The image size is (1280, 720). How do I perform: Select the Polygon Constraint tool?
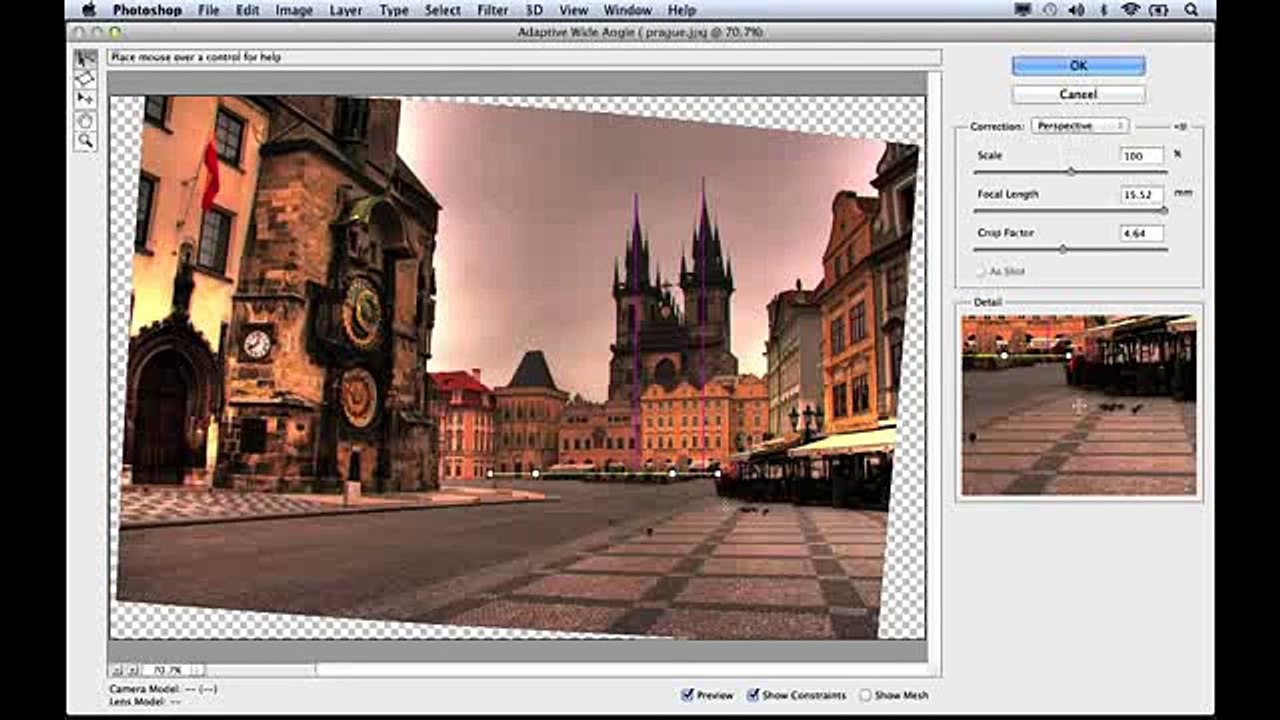tap(86, 78)
